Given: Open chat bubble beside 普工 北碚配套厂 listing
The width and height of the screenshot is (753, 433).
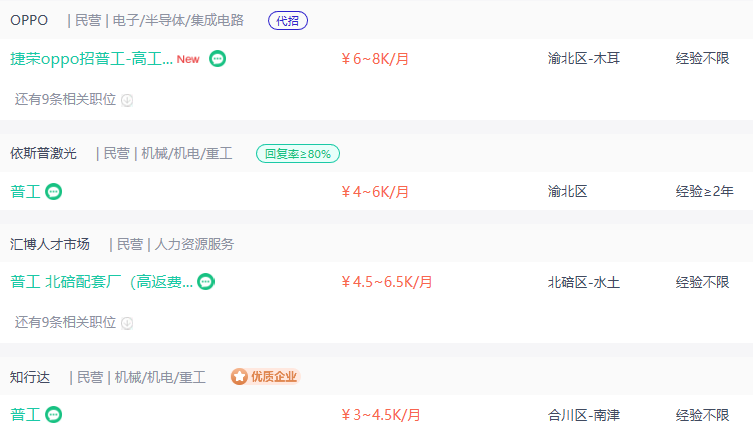Looking at the screenshot, I should 206,281.
